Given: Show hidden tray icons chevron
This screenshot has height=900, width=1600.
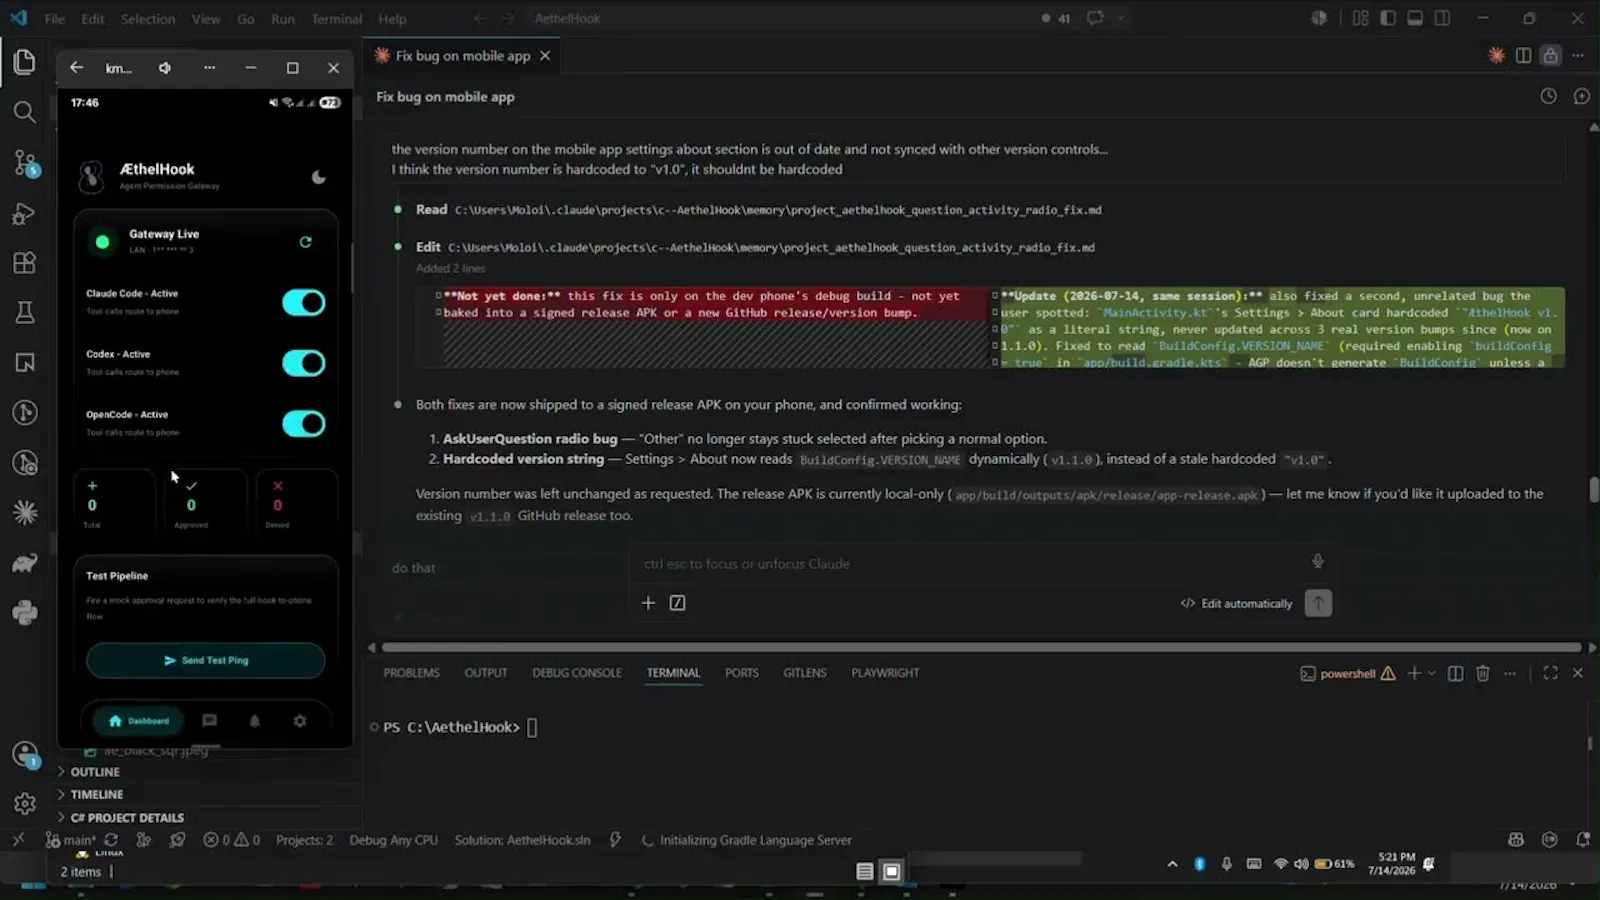Looking at the screenshot, I should pos(1172,864).
